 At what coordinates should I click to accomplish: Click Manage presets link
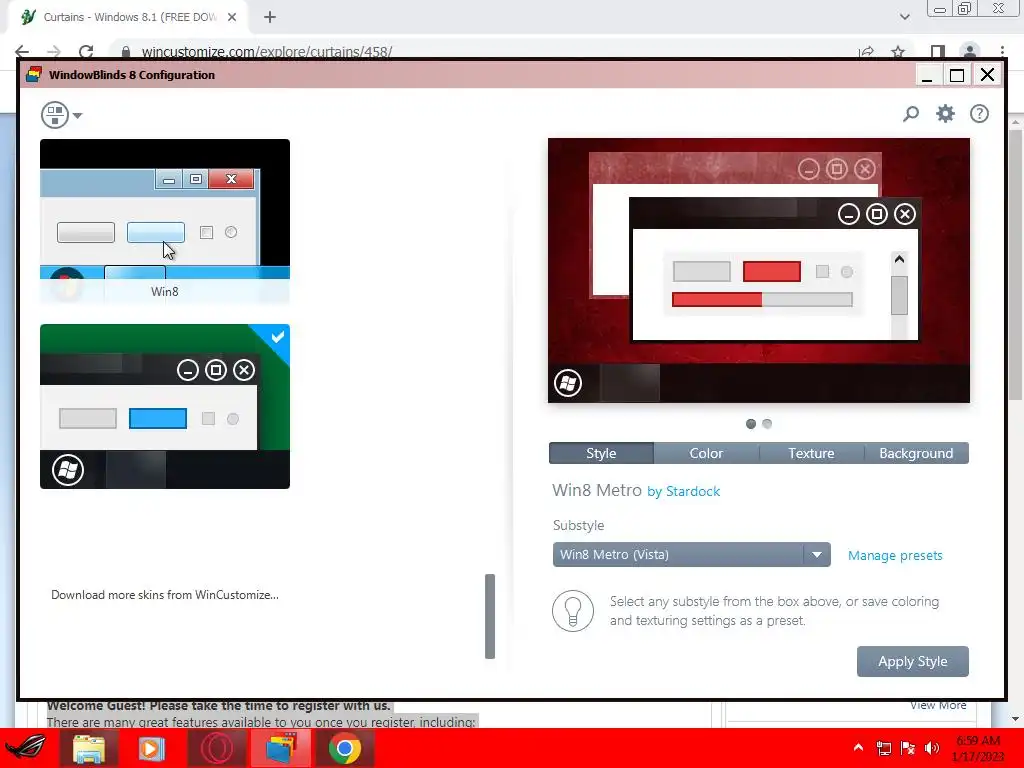pyautogui.click(x=895, y=555)
